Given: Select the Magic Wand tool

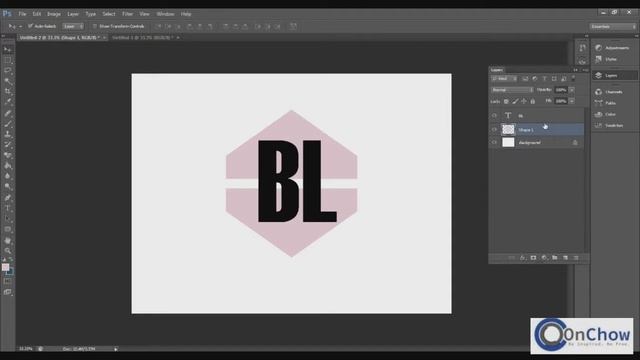Looking at the screenshot, I should click(x=8, y=81).
